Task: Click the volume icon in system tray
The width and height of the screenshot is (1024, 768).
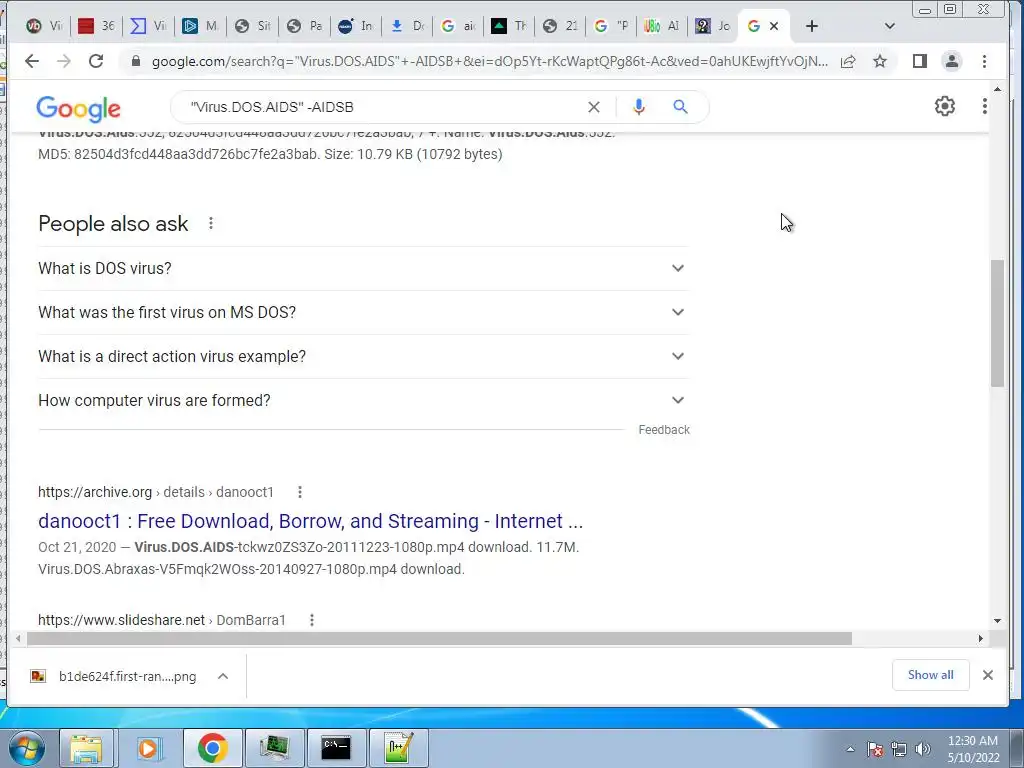Action: pos(922,749)
